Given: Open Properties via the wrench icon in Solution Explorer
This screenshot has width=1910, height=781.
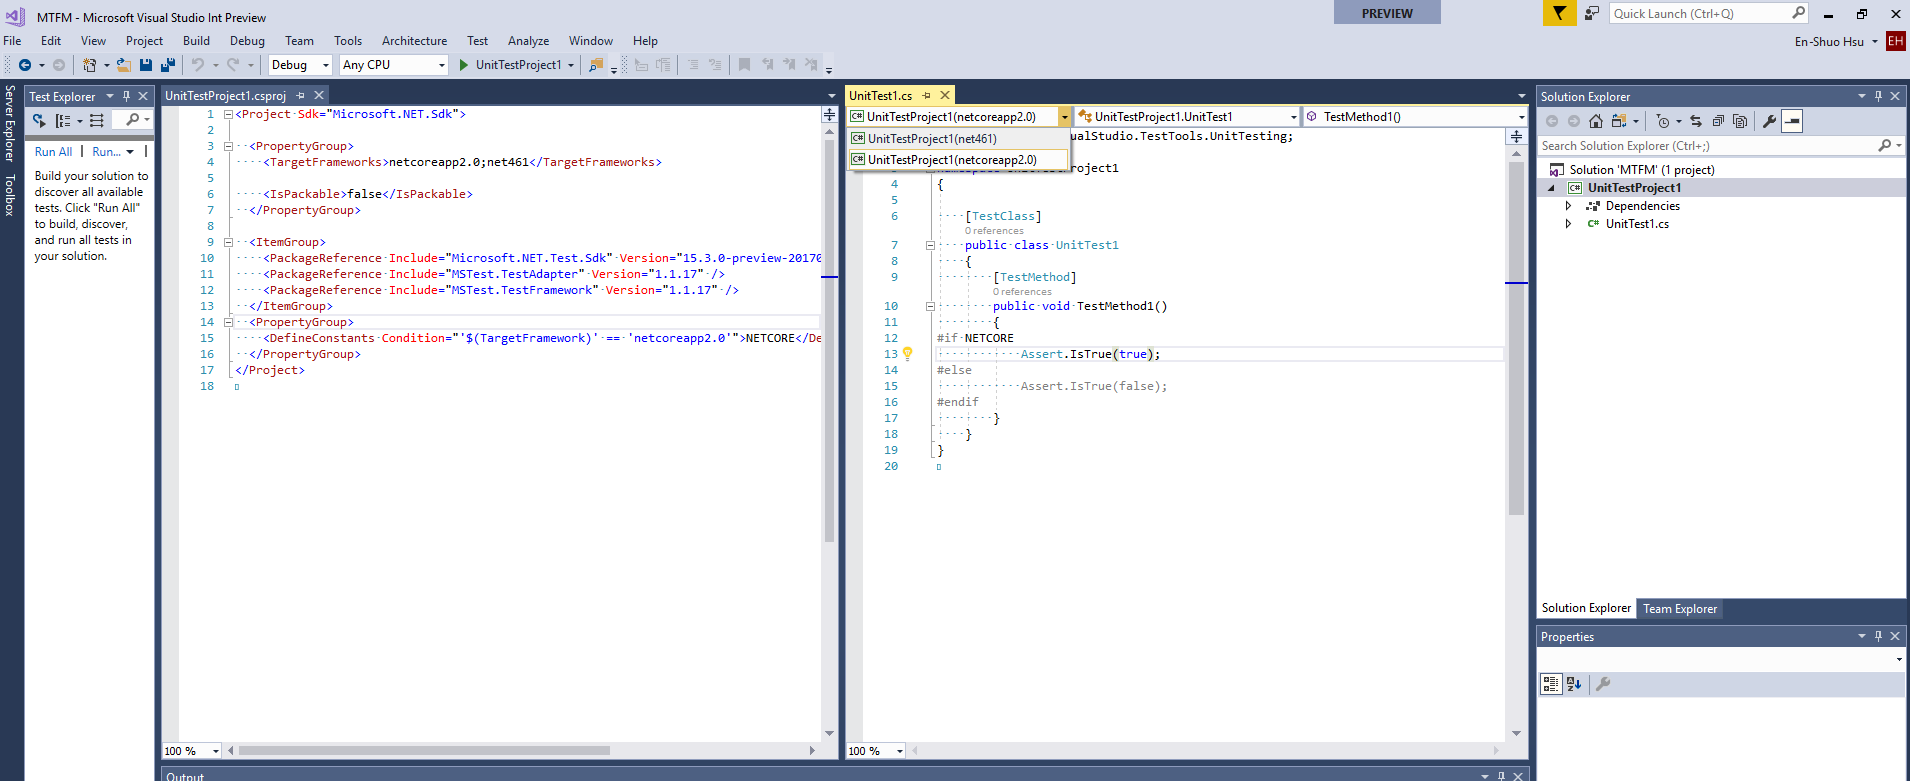Looking at the screenshot, I should (x=1769, y=121).
